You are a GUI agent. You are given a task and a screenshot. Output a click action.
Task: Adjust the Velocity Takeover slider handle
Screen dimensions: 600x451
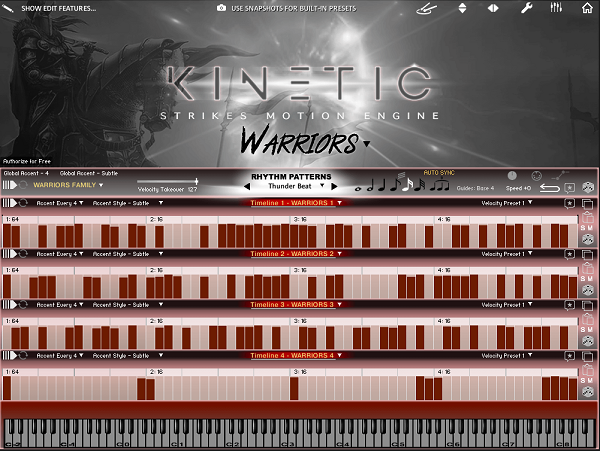click(196, 181)
